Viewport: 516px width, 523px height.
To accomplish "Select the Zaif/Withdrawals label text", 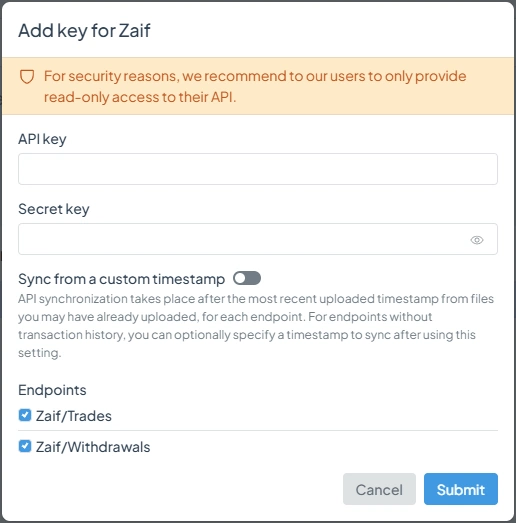I will click(93, 447).
